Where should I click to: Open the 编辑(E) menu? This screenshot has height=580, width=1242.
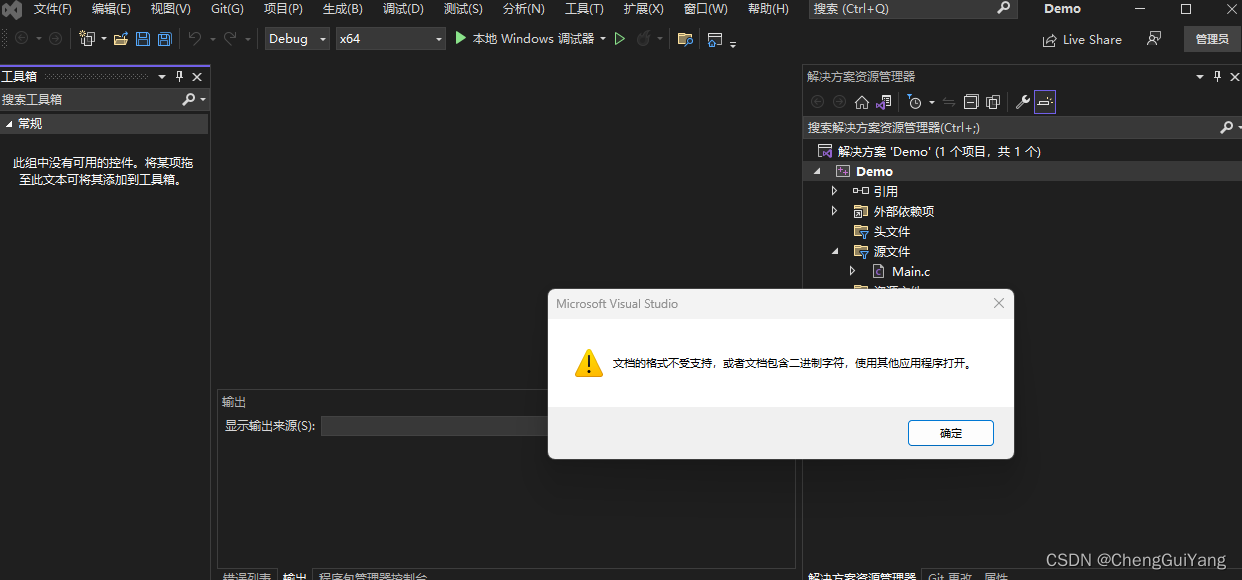pyautogui.click(x=111, y=9)
